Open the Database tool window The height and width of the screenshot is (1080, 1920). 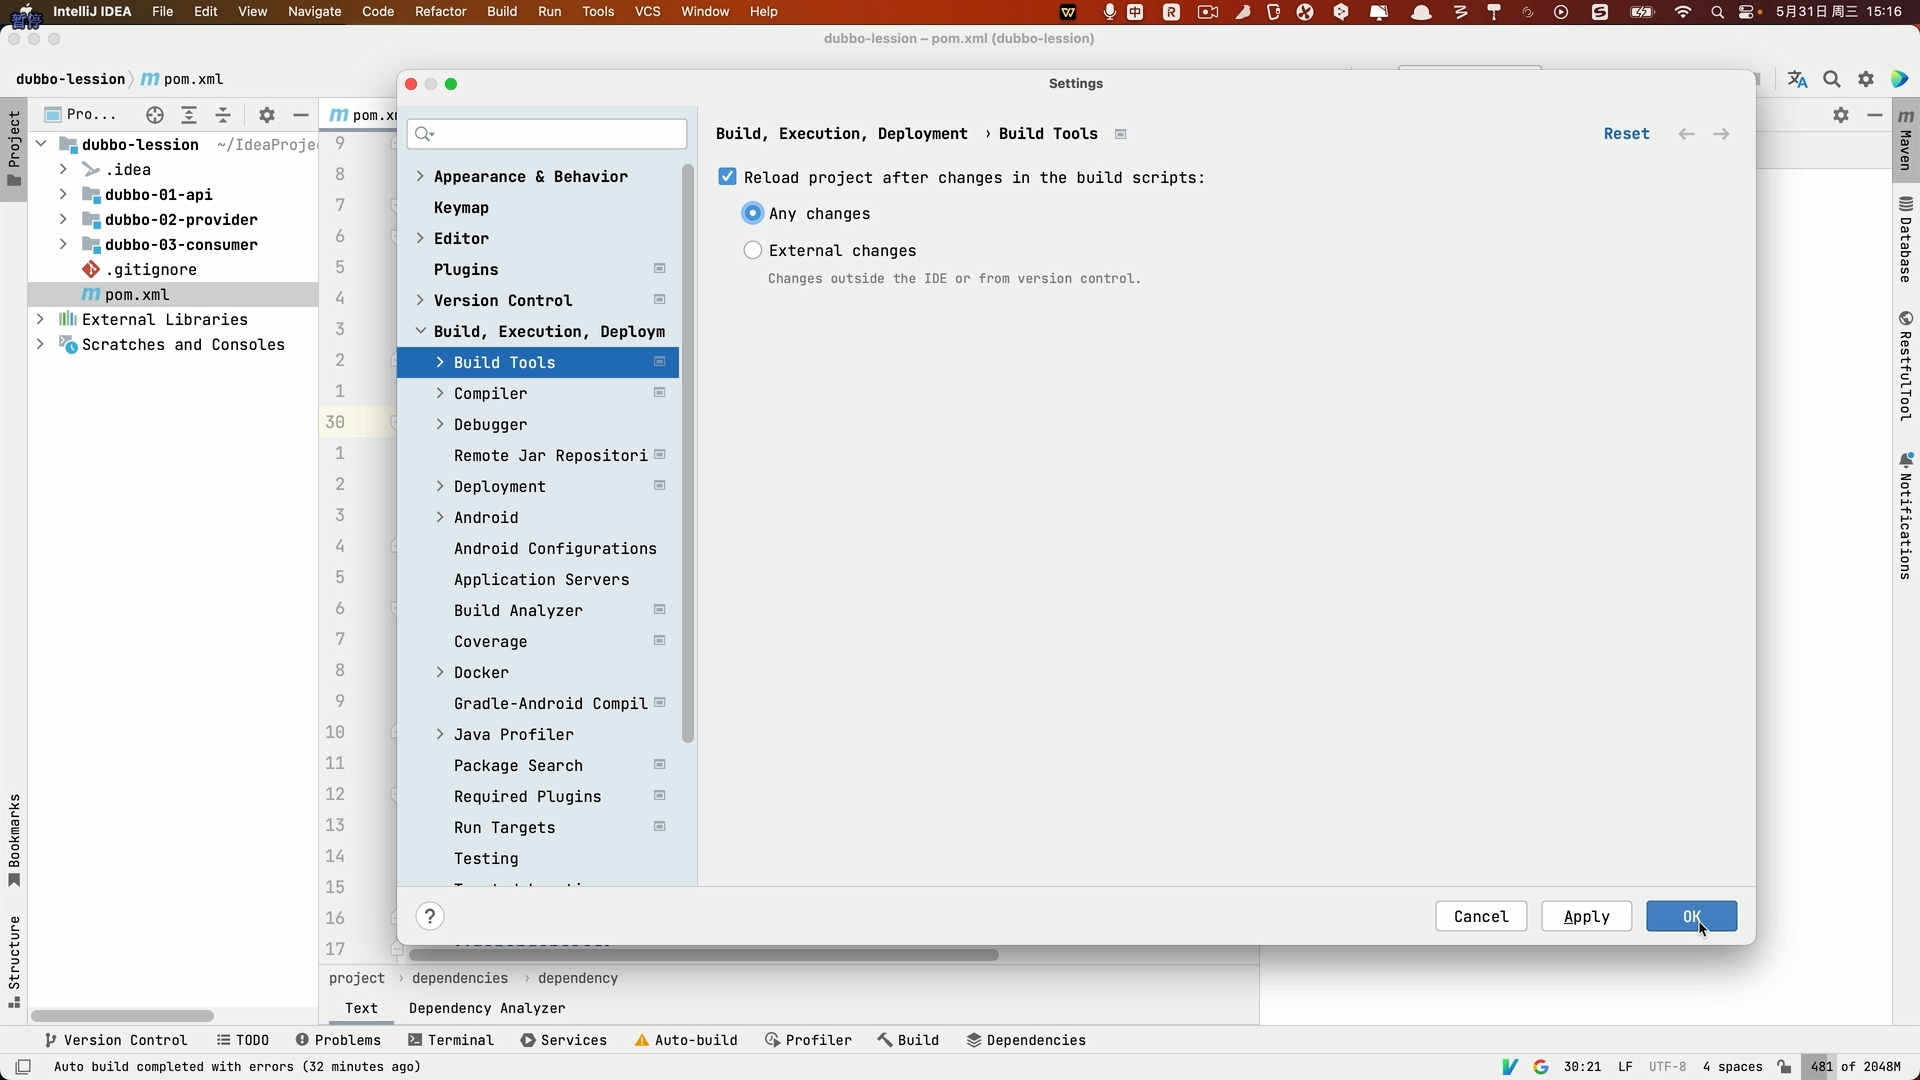coord(1906,240)
